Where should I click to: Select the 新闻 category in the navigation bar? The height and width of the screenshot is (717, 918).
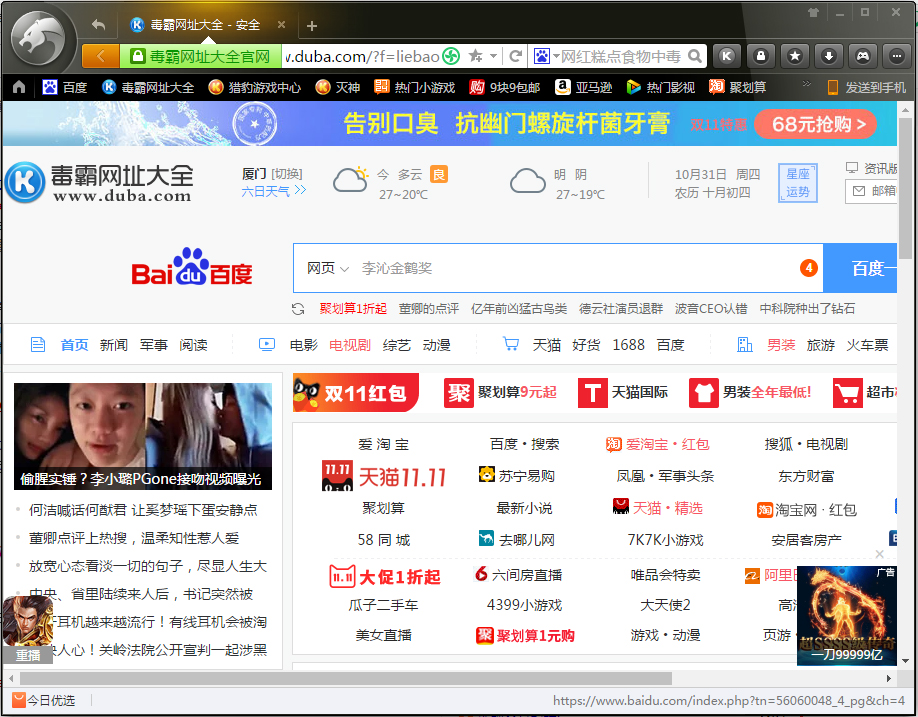click(115, 344)
